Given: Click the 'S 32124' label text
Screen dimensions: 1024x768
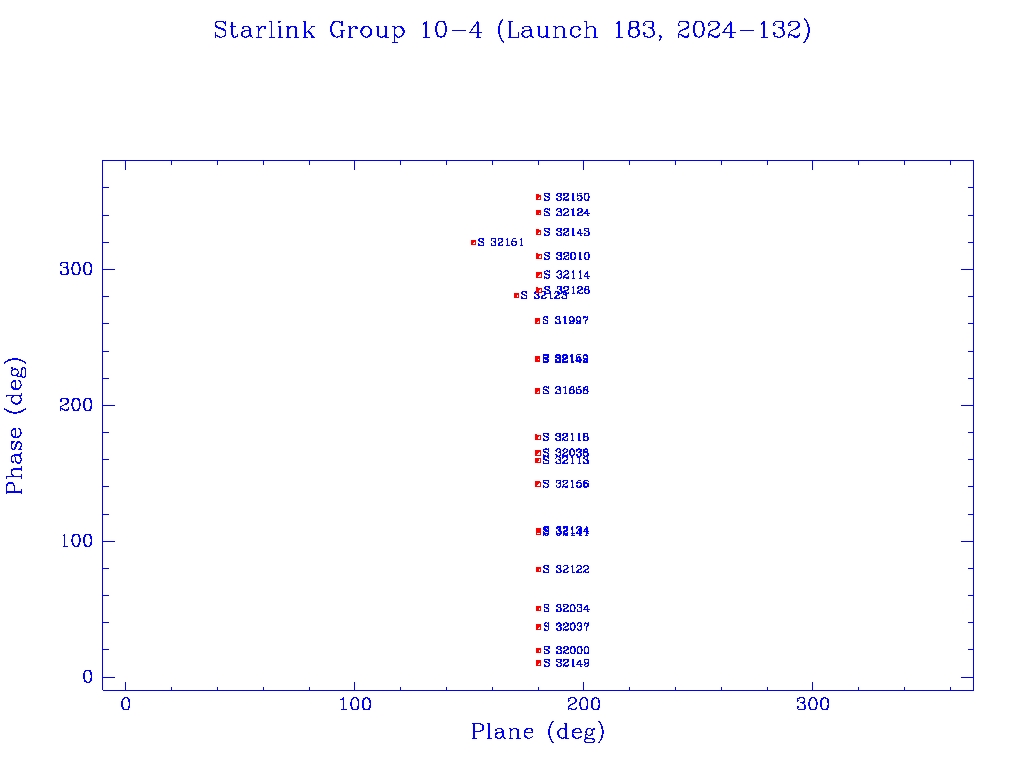Looking at the screenshot, I should 566,212.
